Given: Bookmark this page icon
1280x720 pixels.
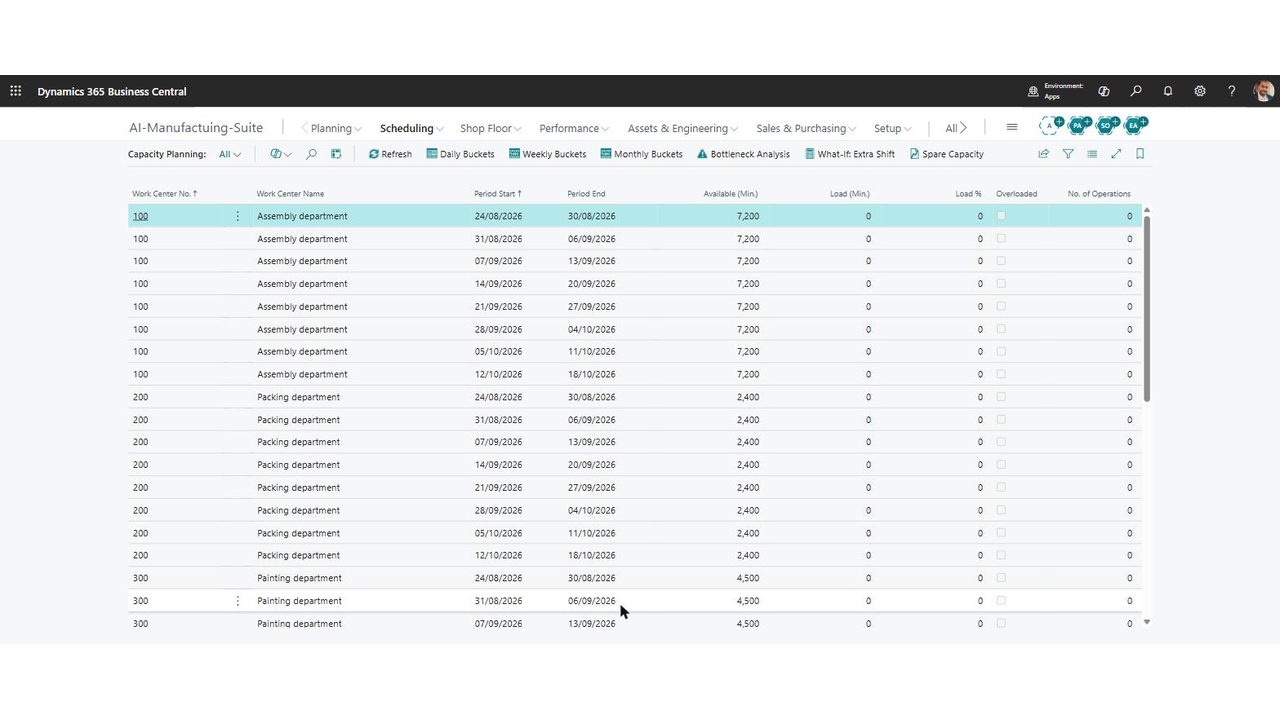Looking at the screenshot, I should (x=1140, y=154).
